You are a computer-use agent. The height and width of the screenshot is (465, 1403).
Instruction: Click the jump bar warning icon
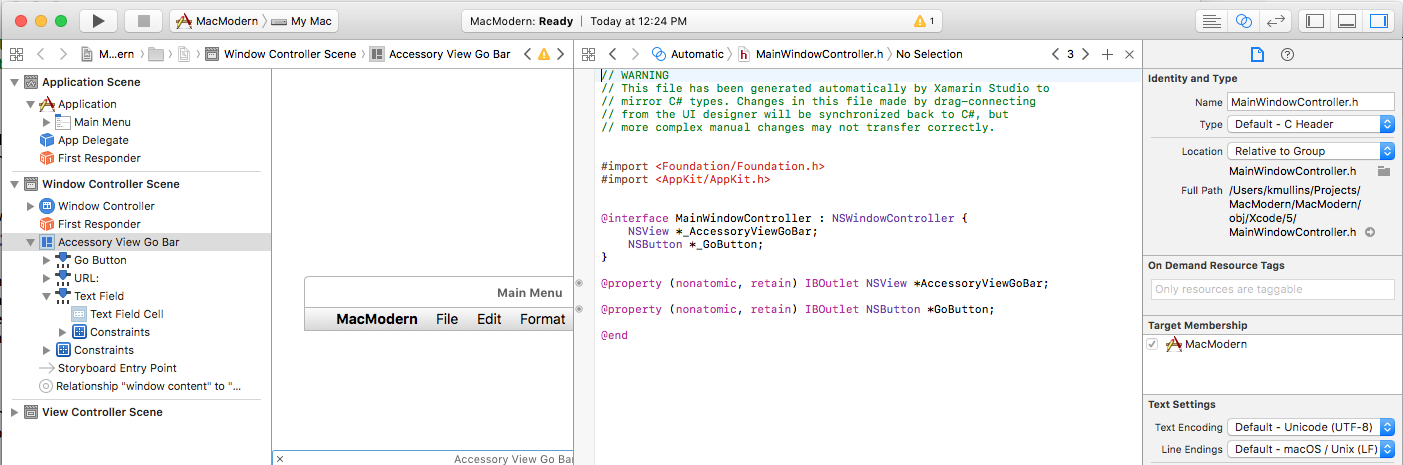544,54
